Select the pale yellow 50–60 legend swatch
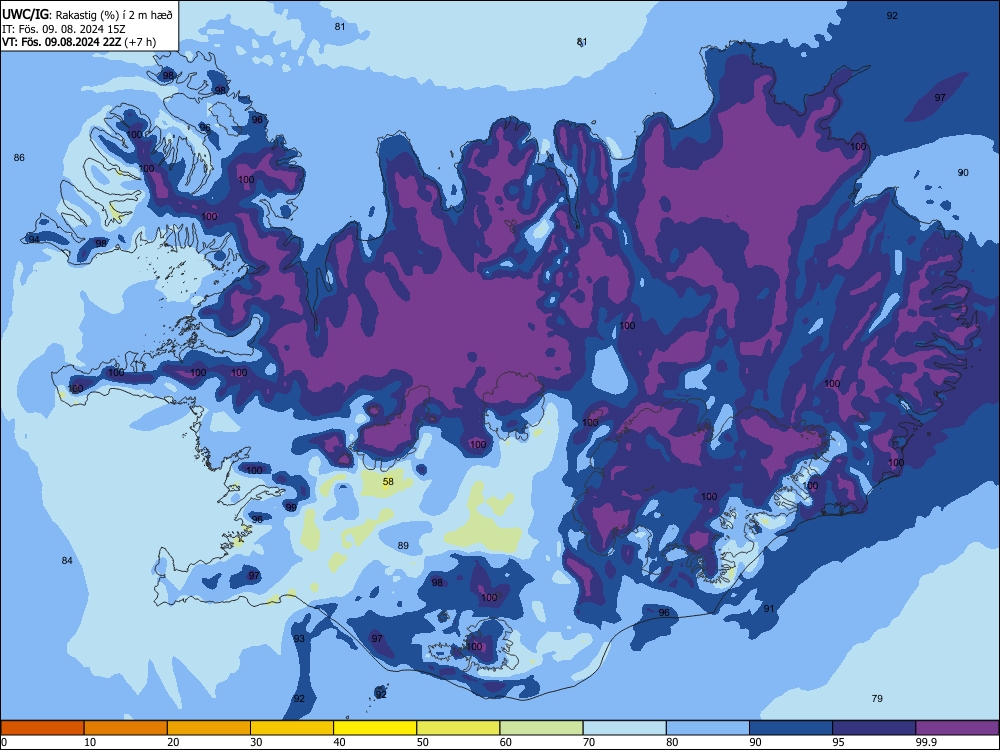Viewport: 1000px width, 750px height. point(458,728)
